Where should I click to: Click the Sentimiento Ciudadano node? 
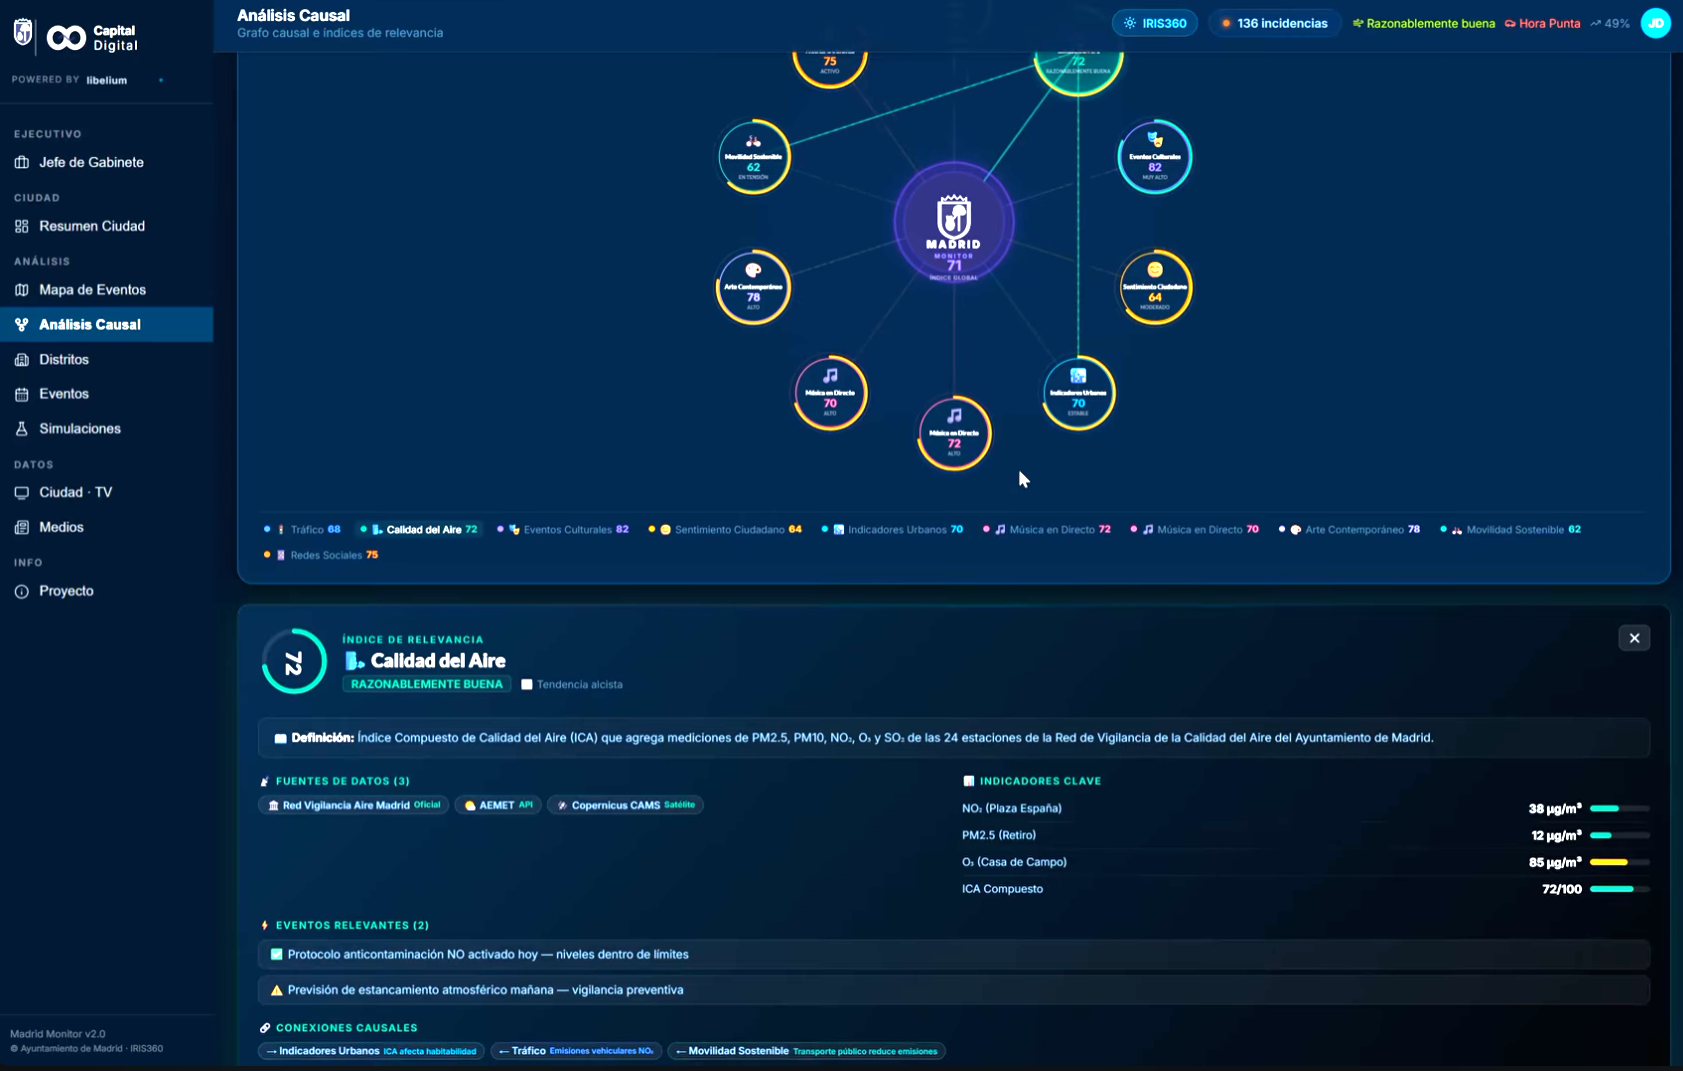[1155, 288]
